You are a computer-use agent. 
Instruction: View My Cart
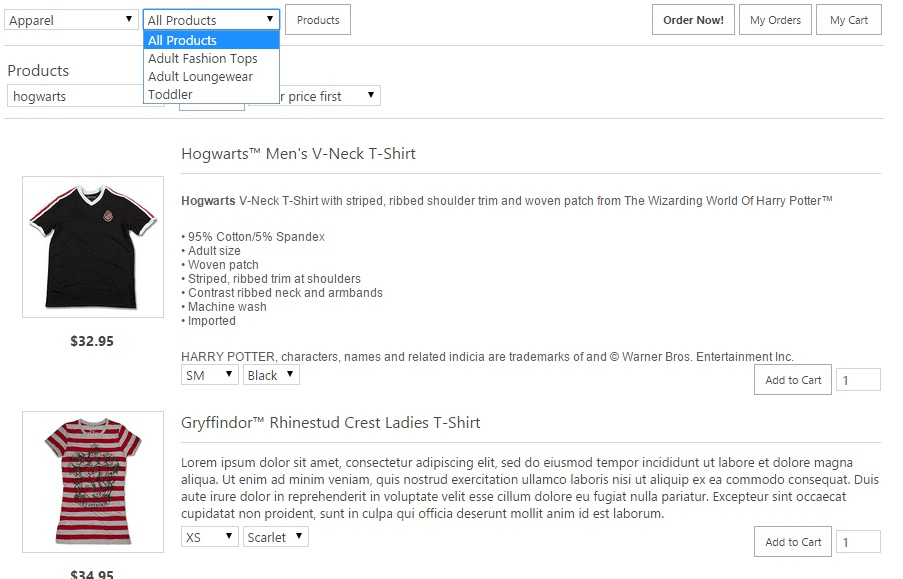pyautogui.click(x=849, y=20)
